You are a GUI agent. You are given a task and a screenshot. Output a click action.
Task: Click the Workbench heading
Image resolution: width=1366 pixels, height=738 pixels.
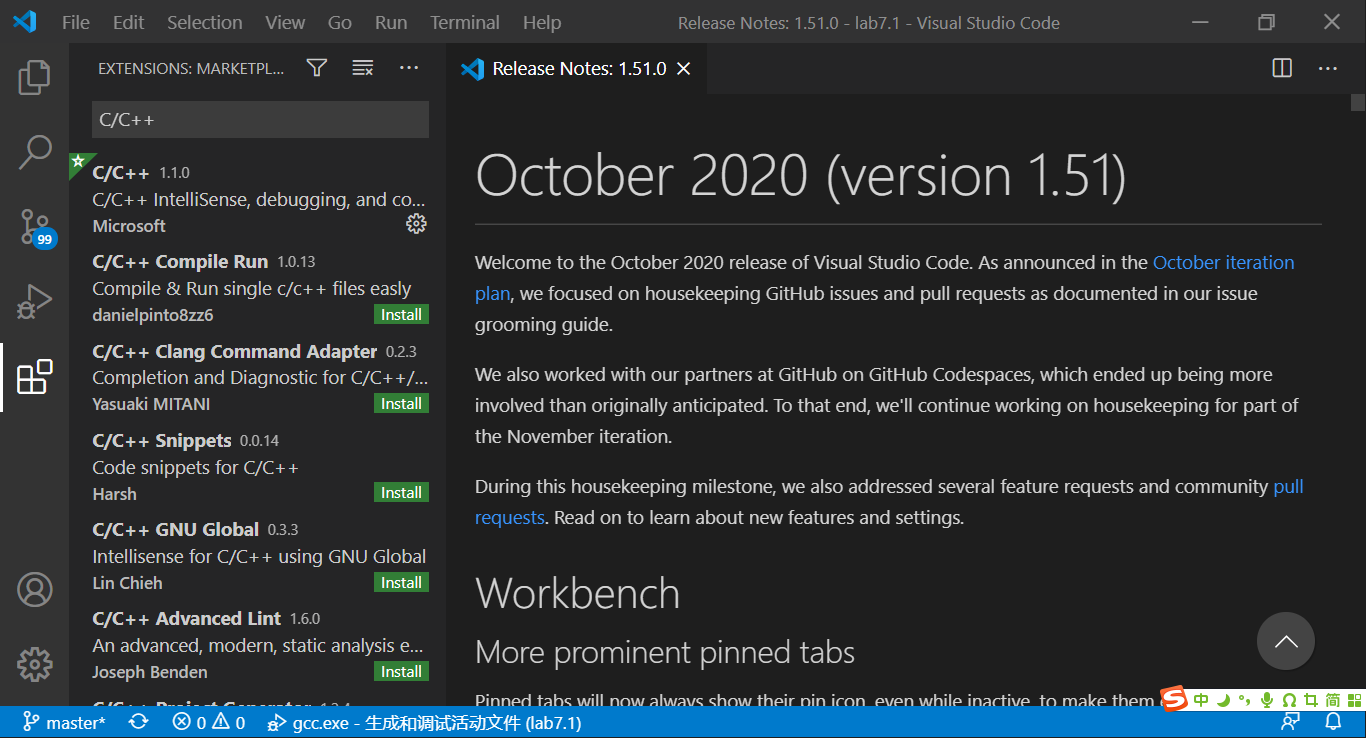click(x=578, y=593)
